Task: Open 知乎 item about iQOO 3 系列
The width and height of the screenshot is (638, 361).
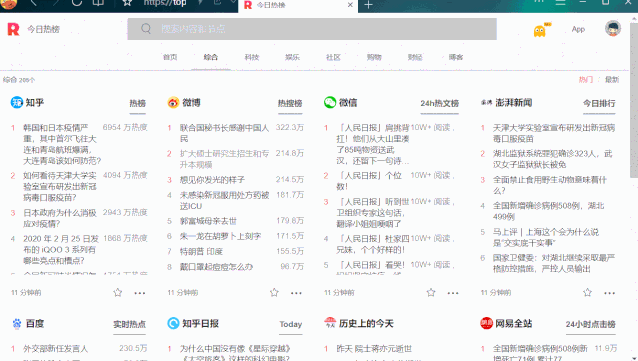Action: 61,249
